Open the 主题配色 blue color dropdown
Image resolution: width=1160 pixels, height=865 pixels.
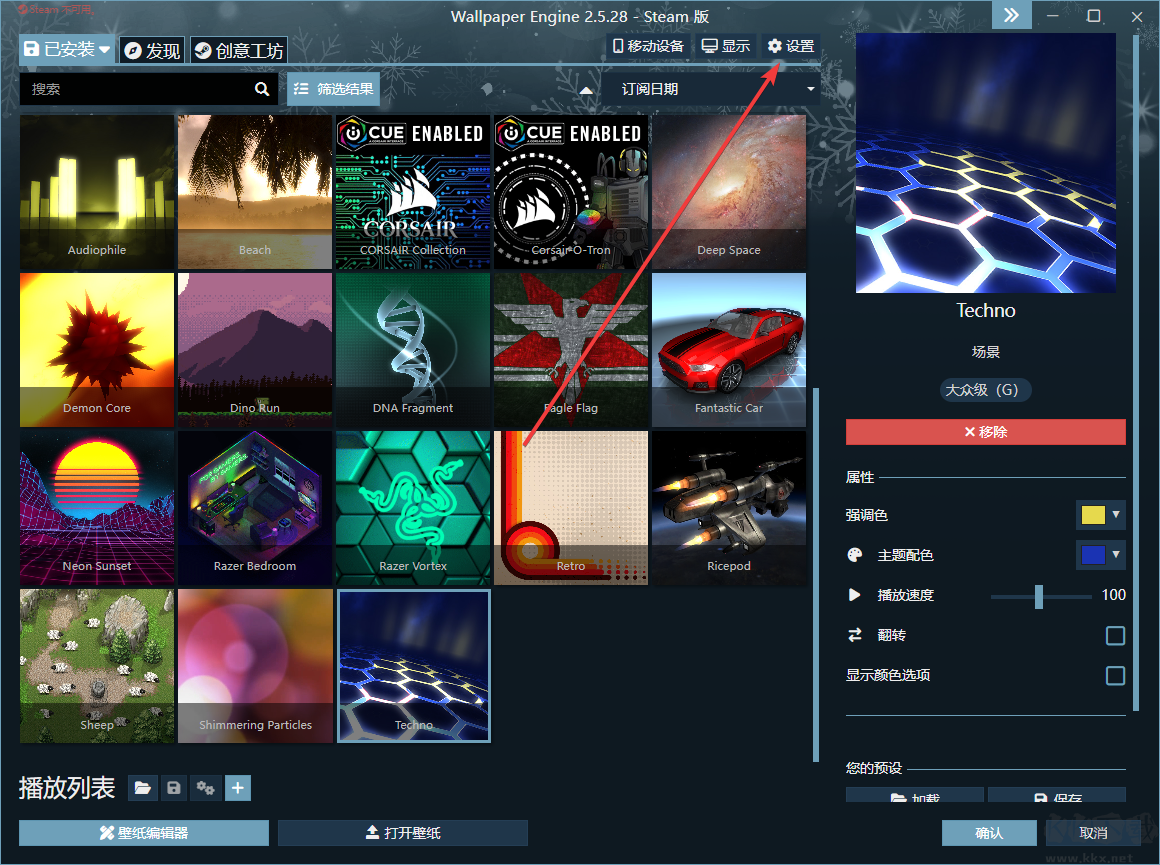coord(1100,555)
